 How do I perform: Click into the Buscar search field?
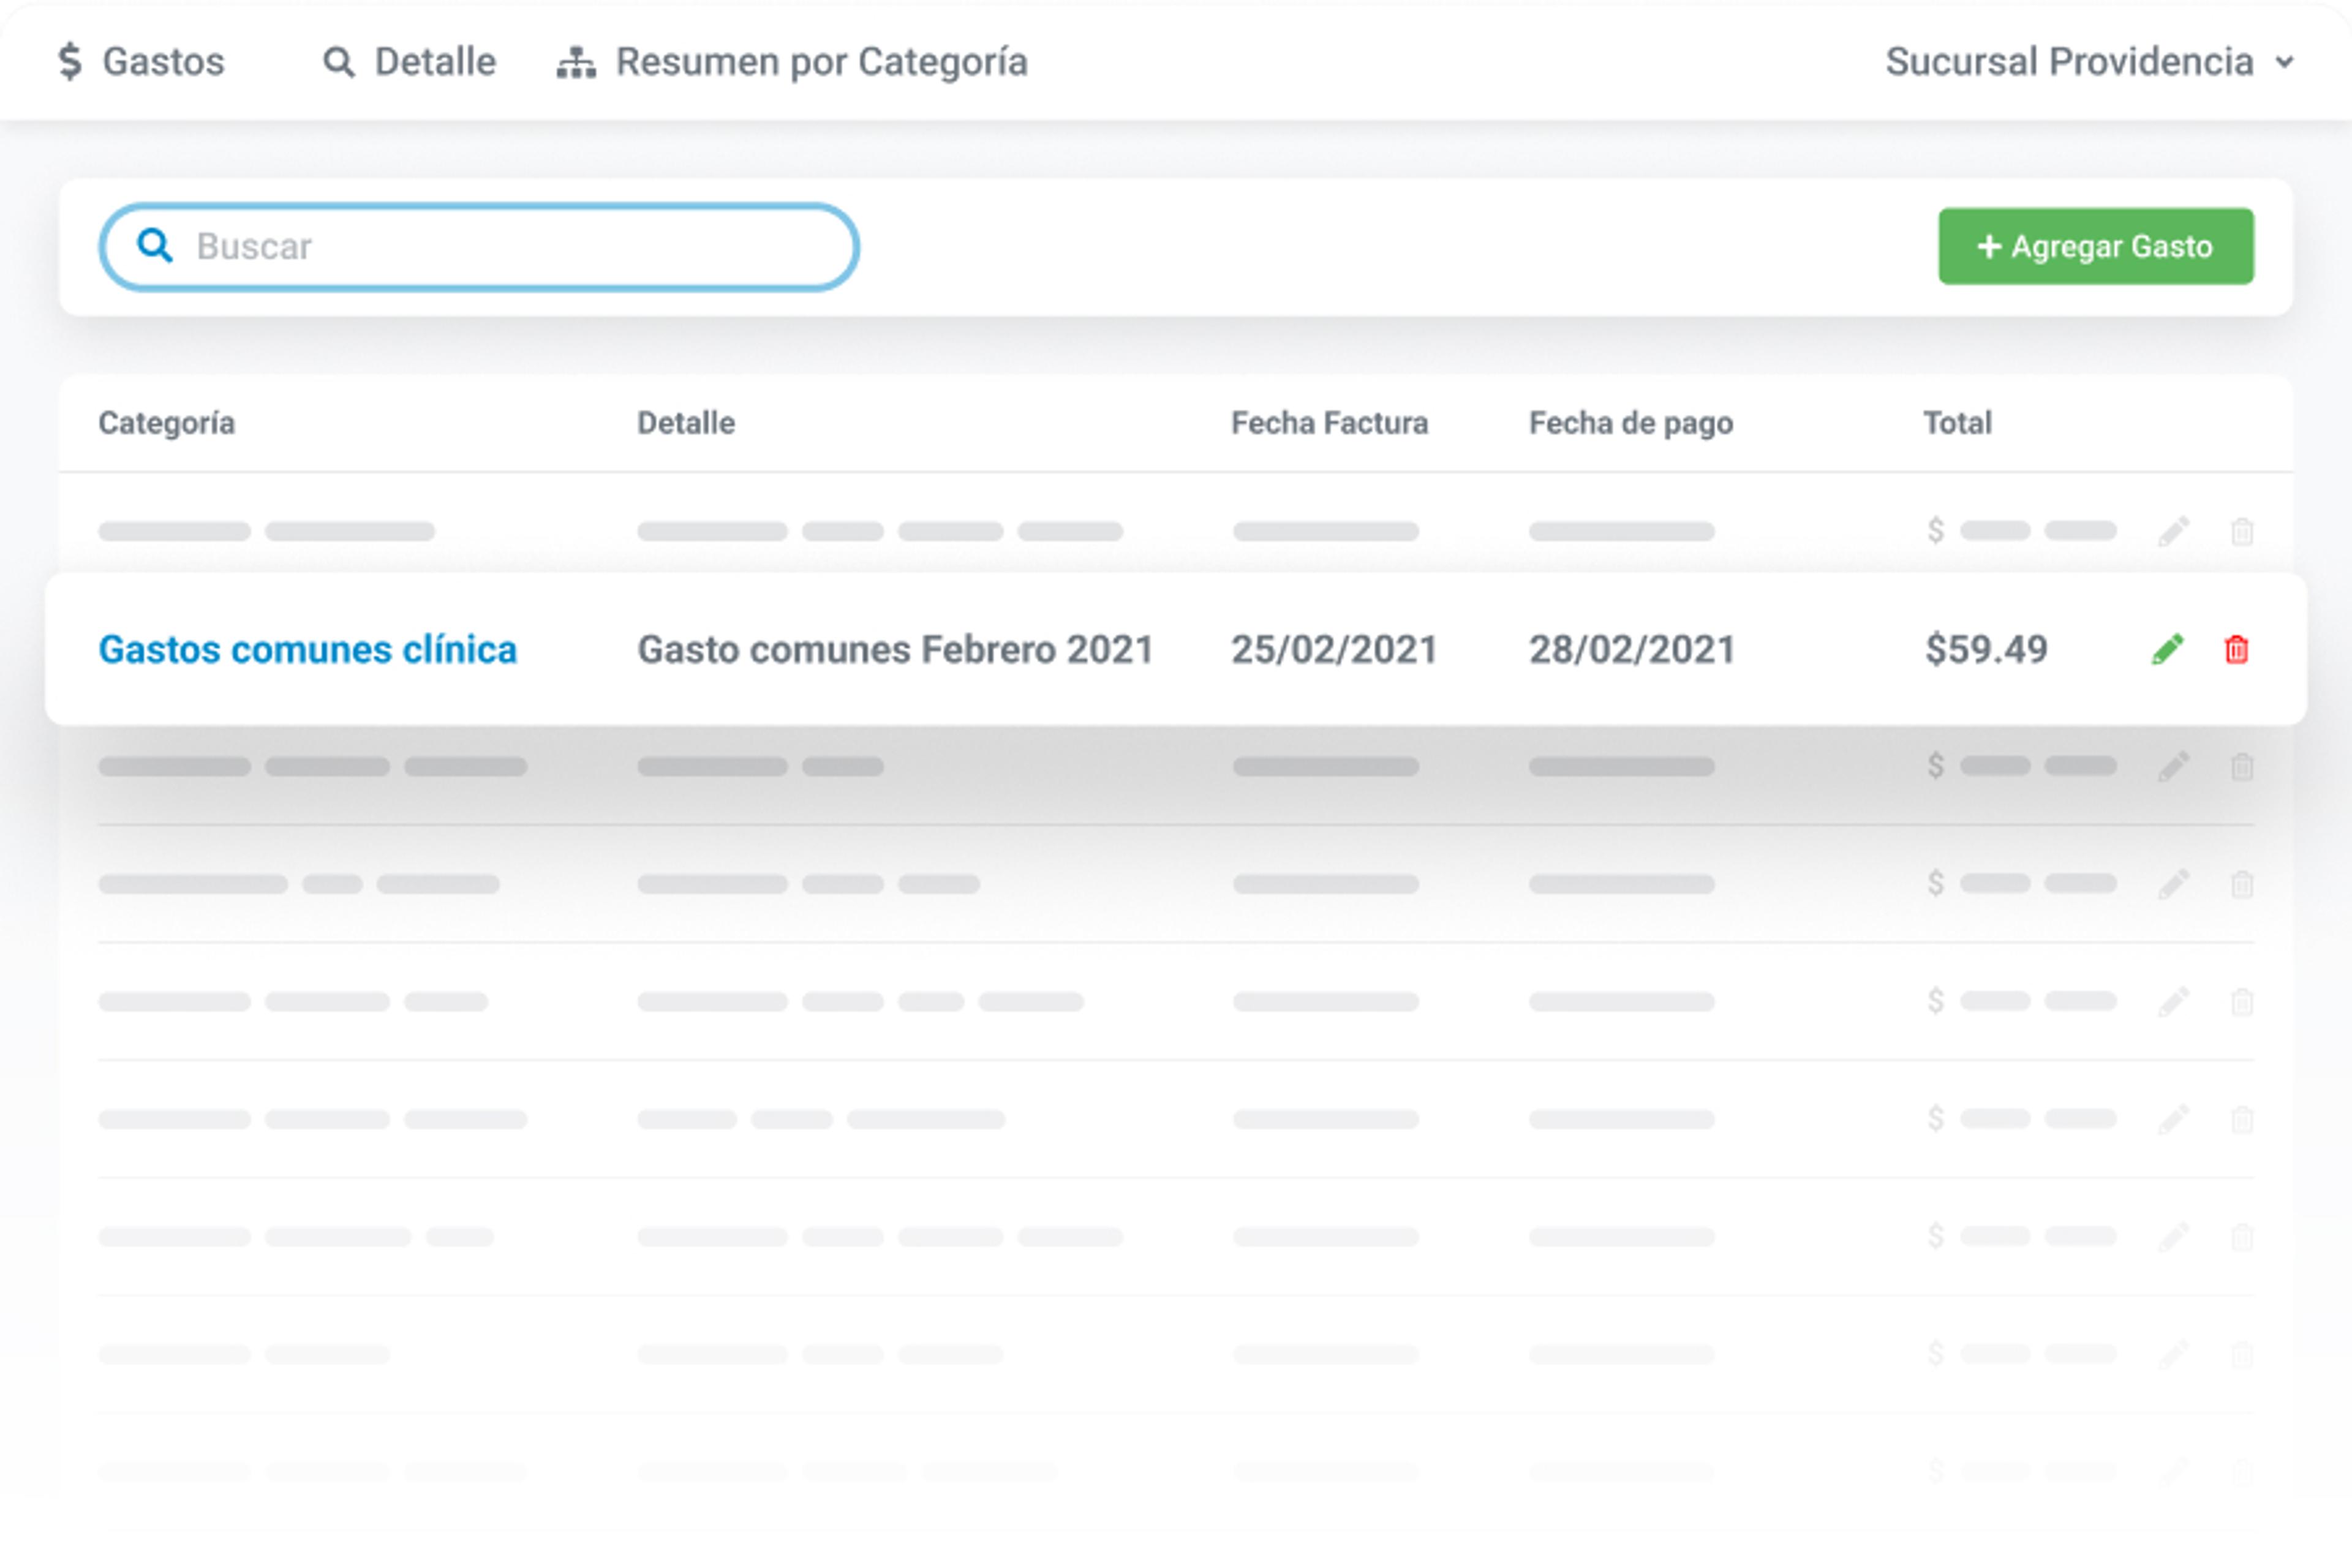coord(479,247)
